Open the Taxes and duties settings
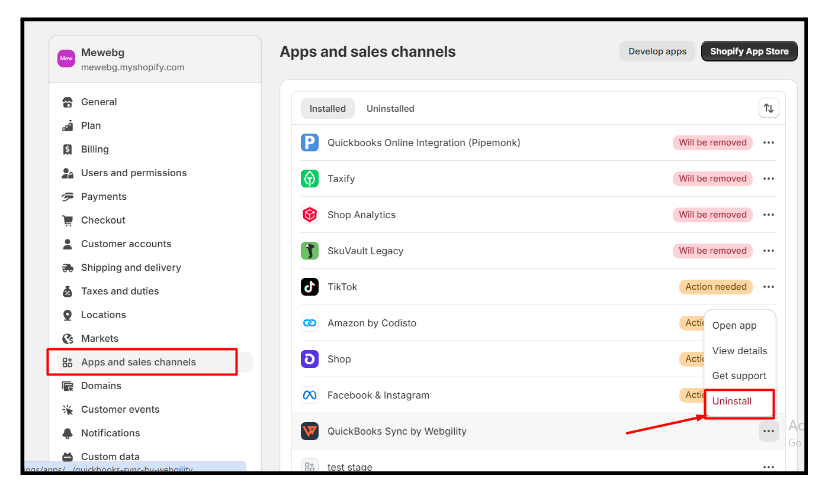Viewport: 824px width, 492px height. pos(120,291)
